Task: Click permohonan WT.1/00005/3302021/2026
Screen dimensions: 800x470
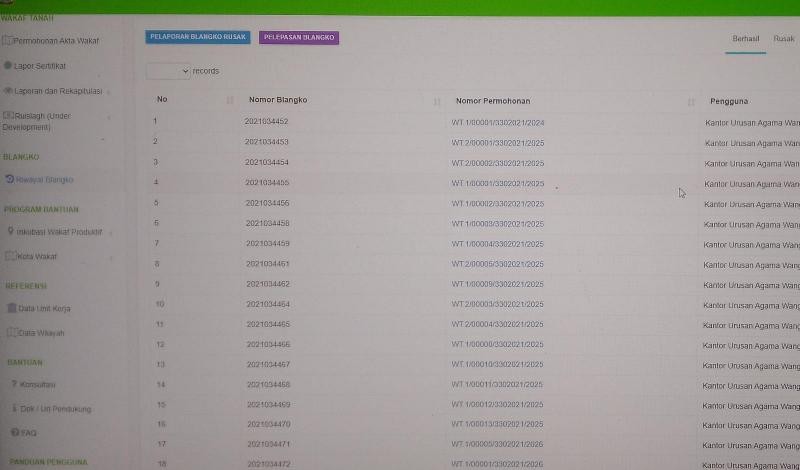Action: tap(497, 444)
